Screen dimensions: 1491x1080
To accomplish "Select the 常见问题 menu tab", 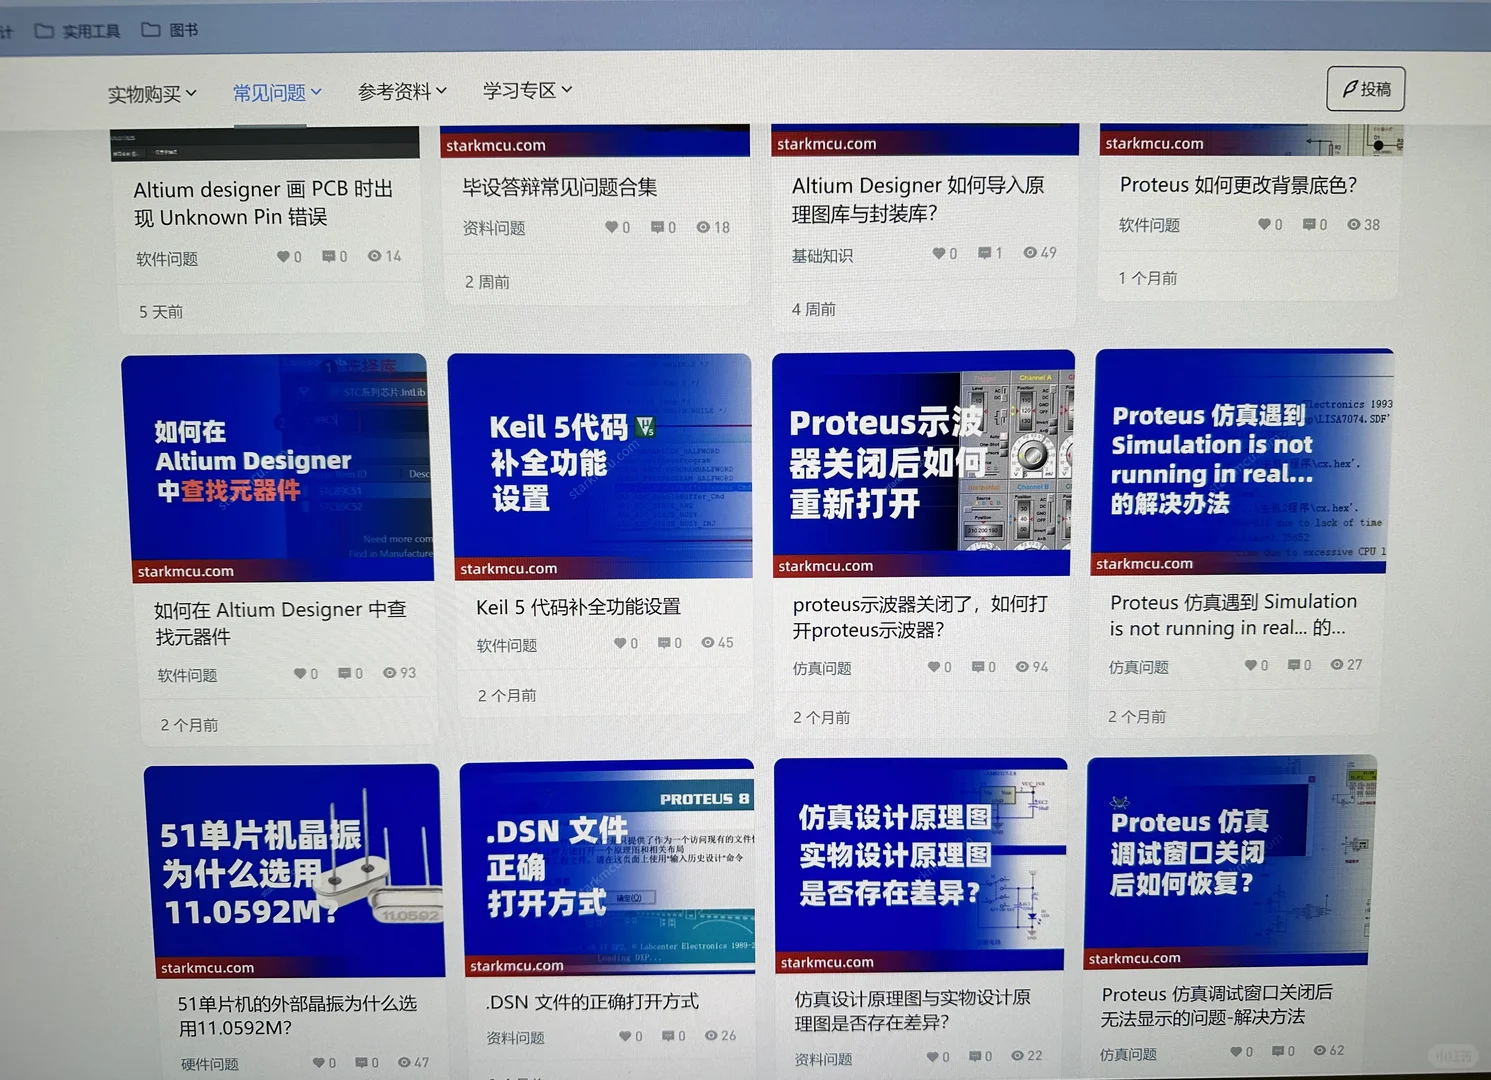I will click(x=270, y=92).
